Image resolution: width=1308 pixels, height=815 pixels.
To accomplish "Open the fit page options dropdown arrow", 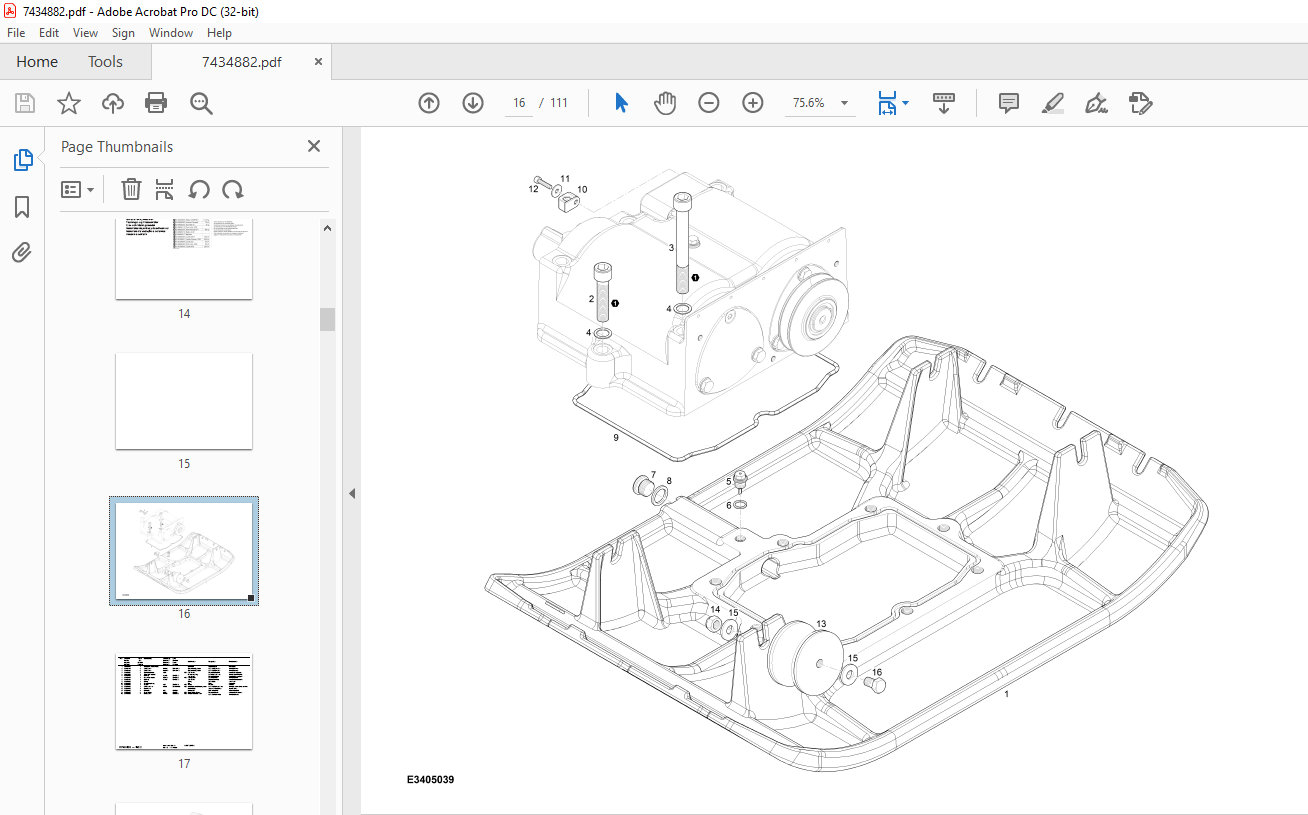I will point(906,103).
